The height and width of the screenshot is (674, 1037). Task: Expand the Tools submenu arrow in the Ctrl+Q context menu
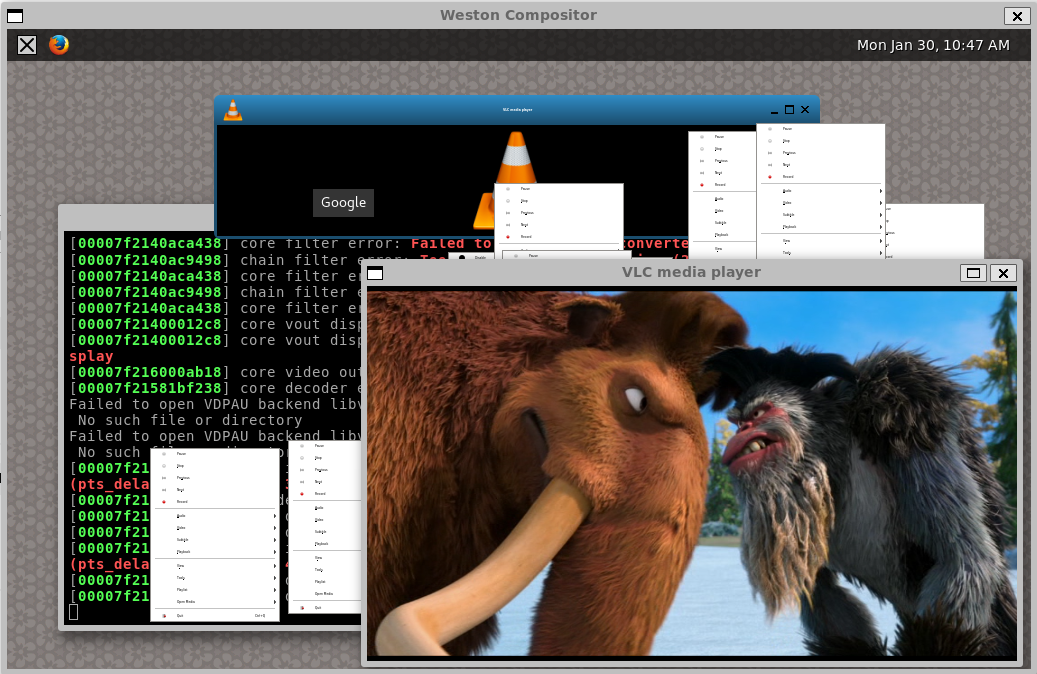274,578
